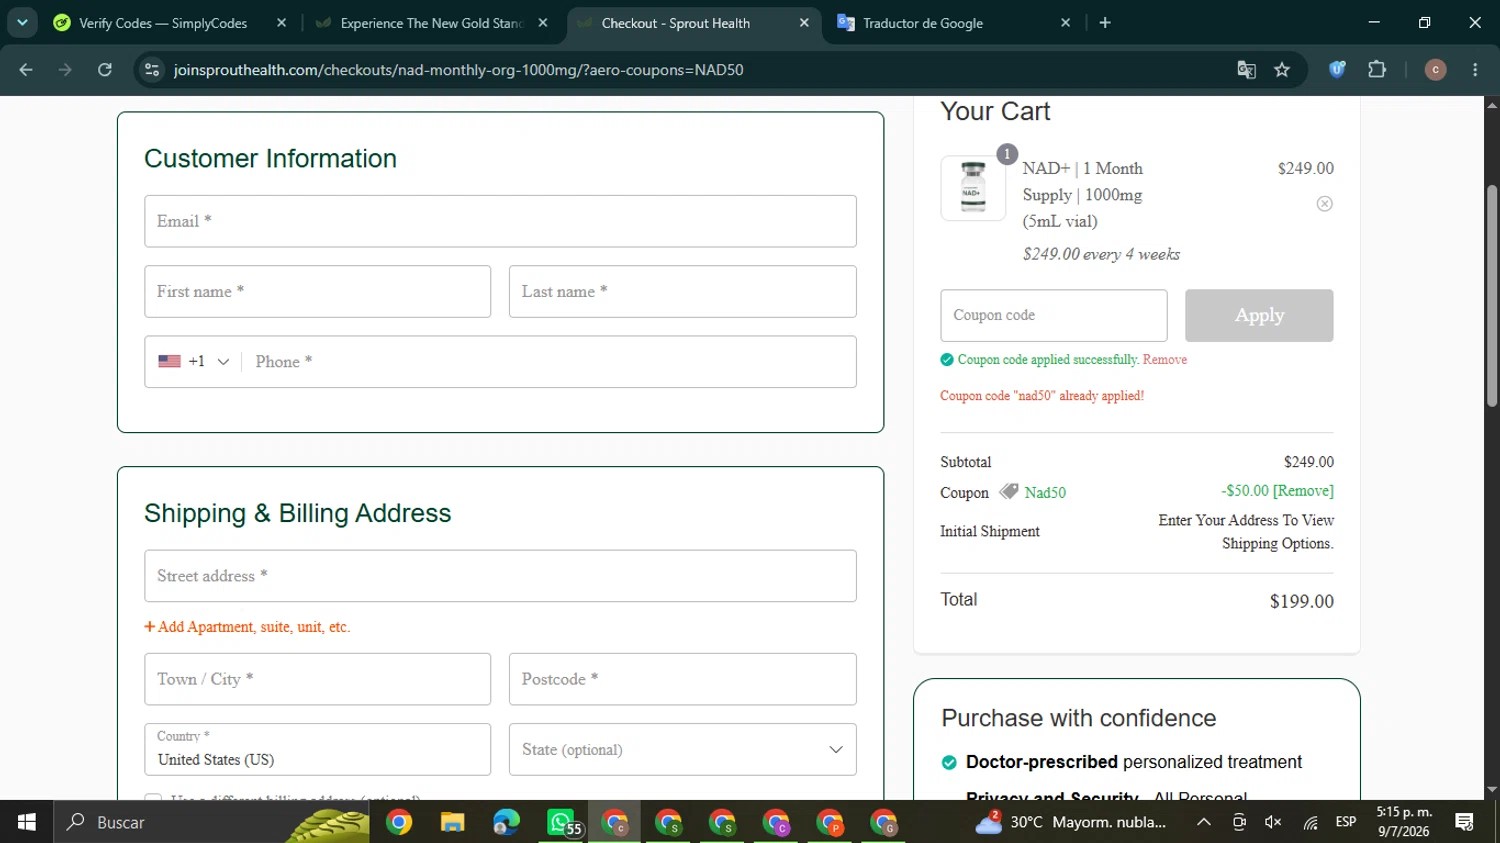Open the Extensions puzzle icon
Viewport: 1500px width, 843px height.
click(x=1377, y=70)
